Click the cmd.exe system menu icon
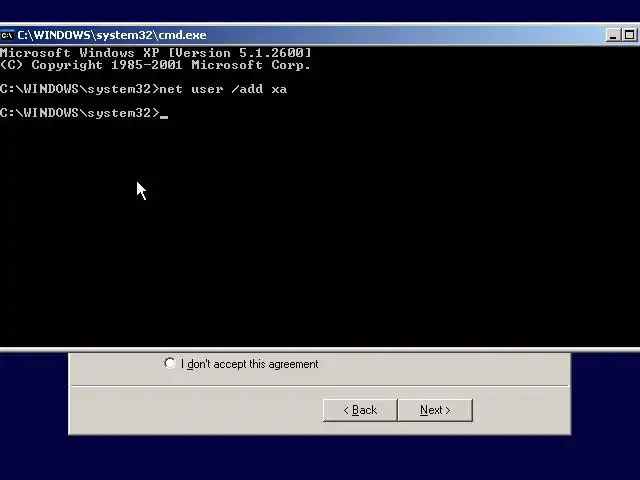 [7, 36]
